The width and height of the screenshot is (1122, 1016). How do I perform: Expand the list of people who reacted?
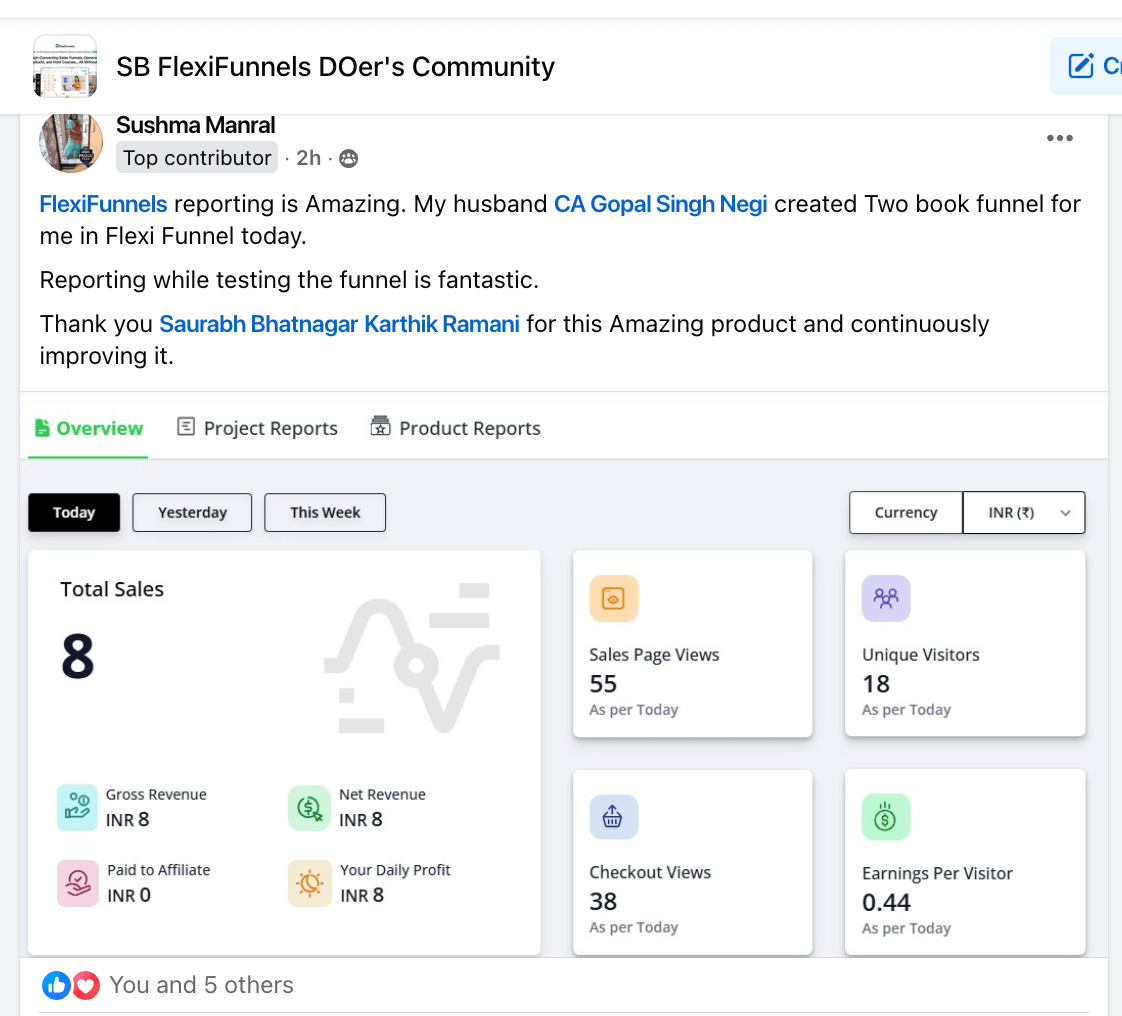(x=201, y=985)
